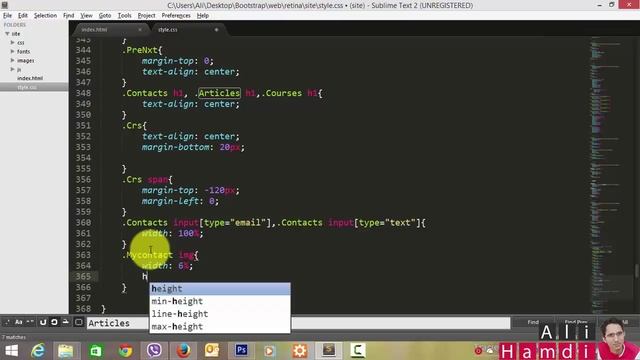
Task: Click the unsaved dot on style.css tab
Action: (216, 29)
